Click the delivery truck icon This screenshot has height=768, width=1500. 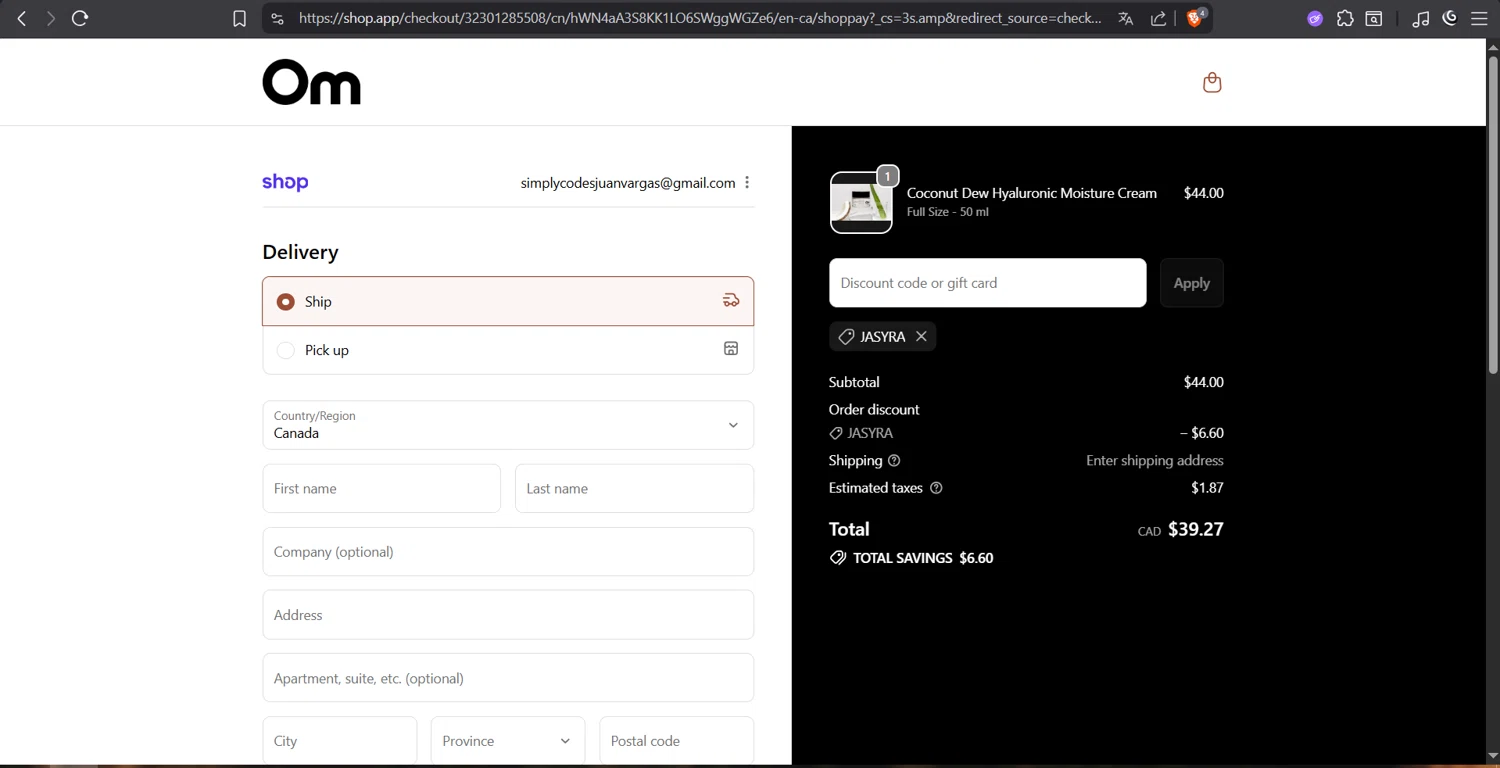(731, 301)
